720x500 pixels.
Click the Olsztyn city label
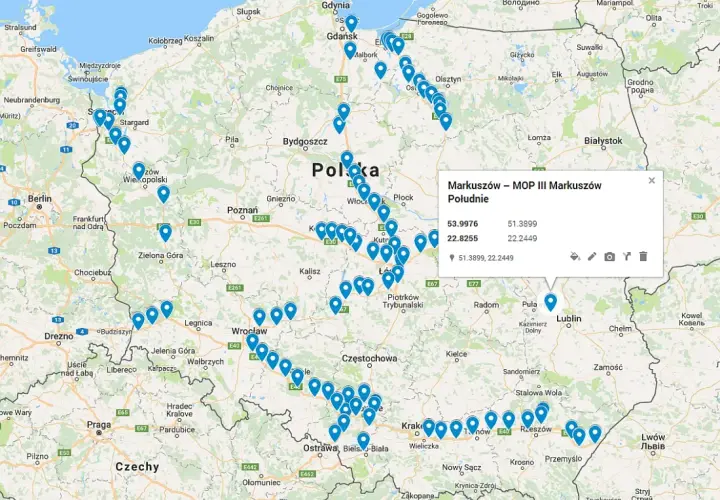click(x=448, y=79)
